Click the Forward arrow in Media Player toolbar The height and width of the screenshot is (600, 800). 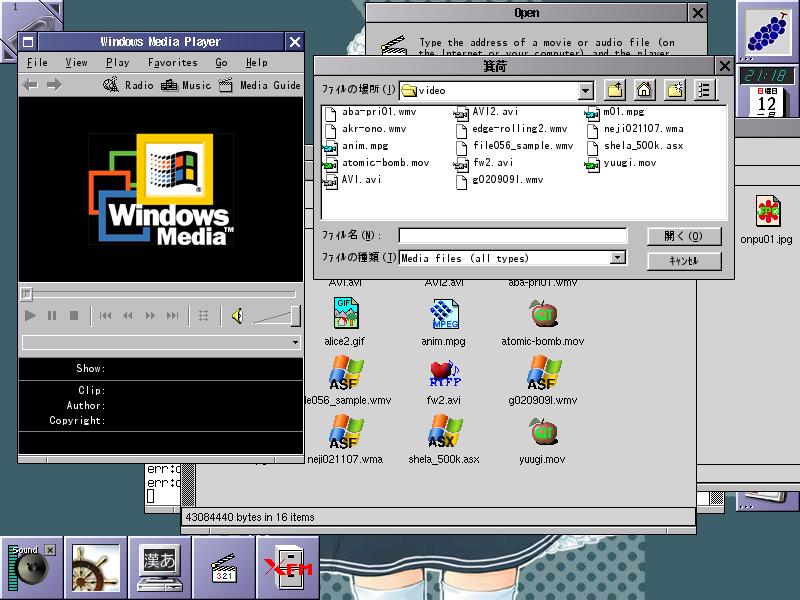point(54,85)
